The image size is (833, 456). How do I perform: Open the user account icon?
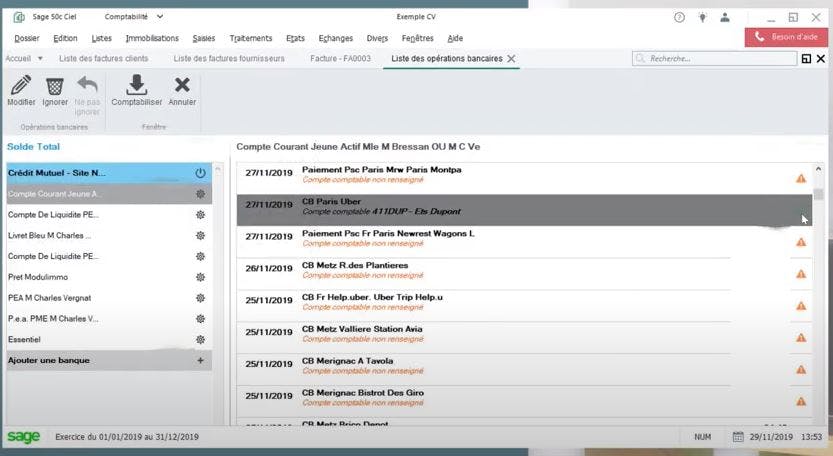coord(725,17)
